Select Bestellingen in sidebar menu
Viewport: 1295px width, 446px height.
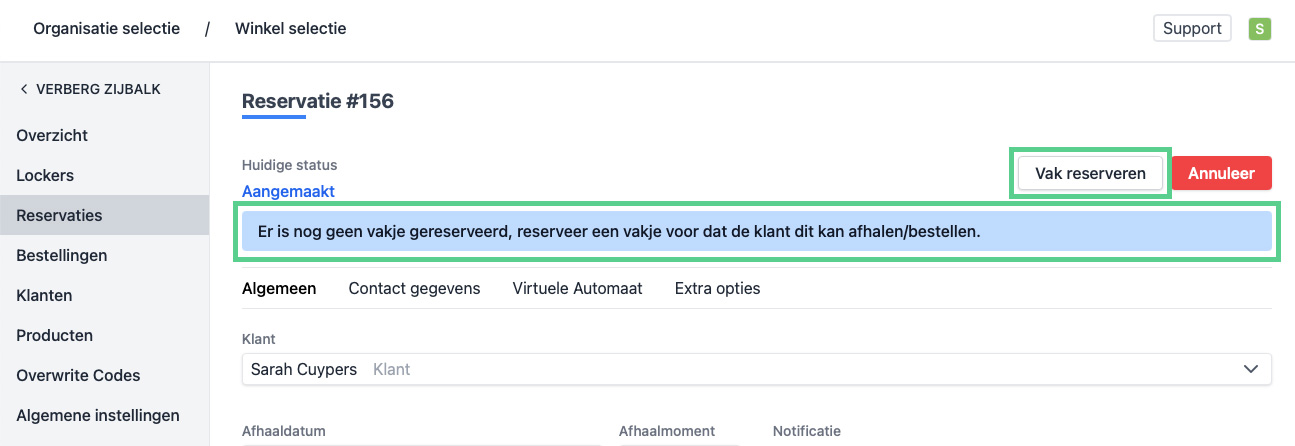(x=61, y=255)
